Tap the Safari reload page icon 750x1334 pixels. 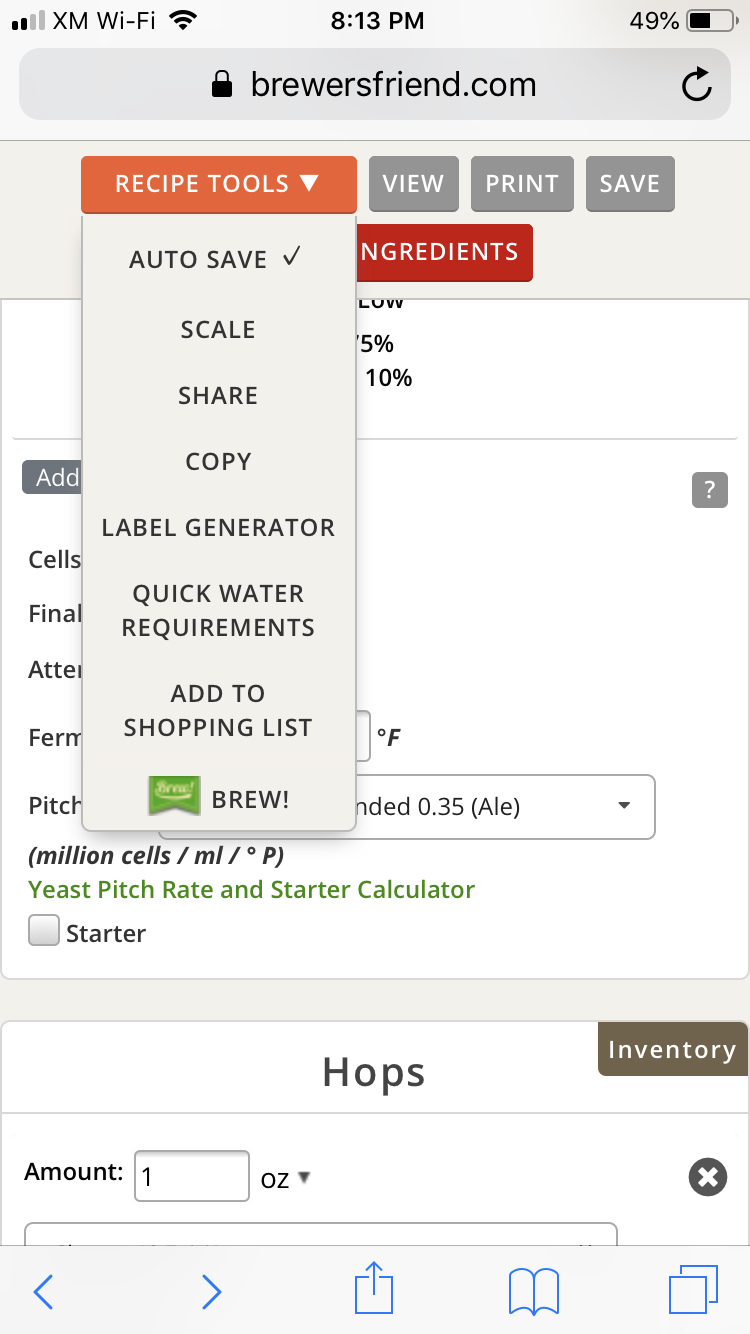(x=696, y=86)
